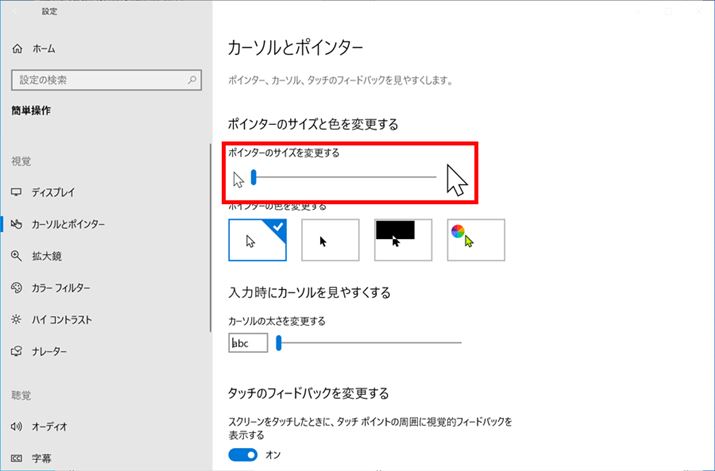Image resolution: width=715 pixels, height=471 pixels.
Task: Select the custom color pointer option
Action: click(476, 240)
